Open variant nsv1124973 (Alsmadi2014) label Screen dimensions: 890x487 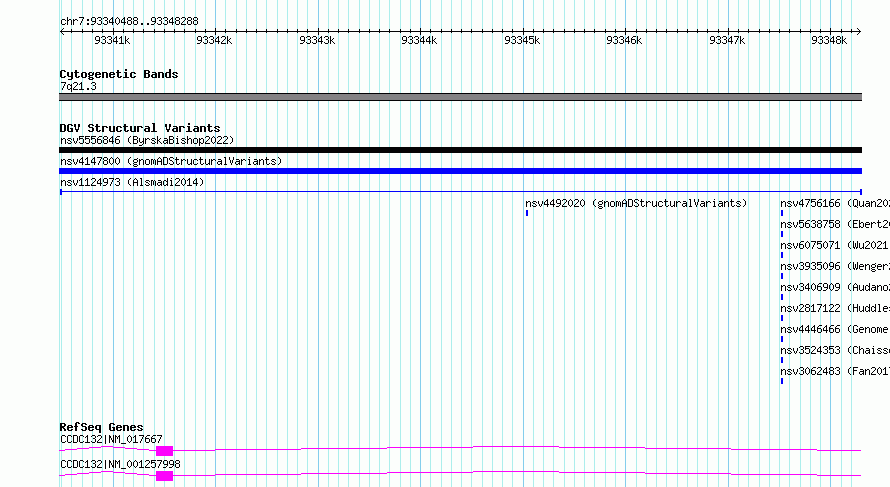click(132, 182)
